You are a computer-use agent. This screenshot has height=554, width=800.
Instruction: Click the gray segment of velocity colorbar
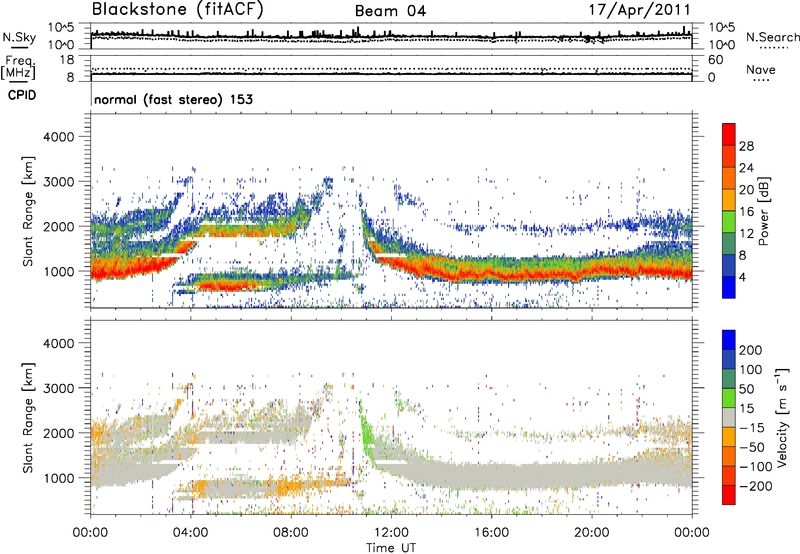click(x=729, y=418)
